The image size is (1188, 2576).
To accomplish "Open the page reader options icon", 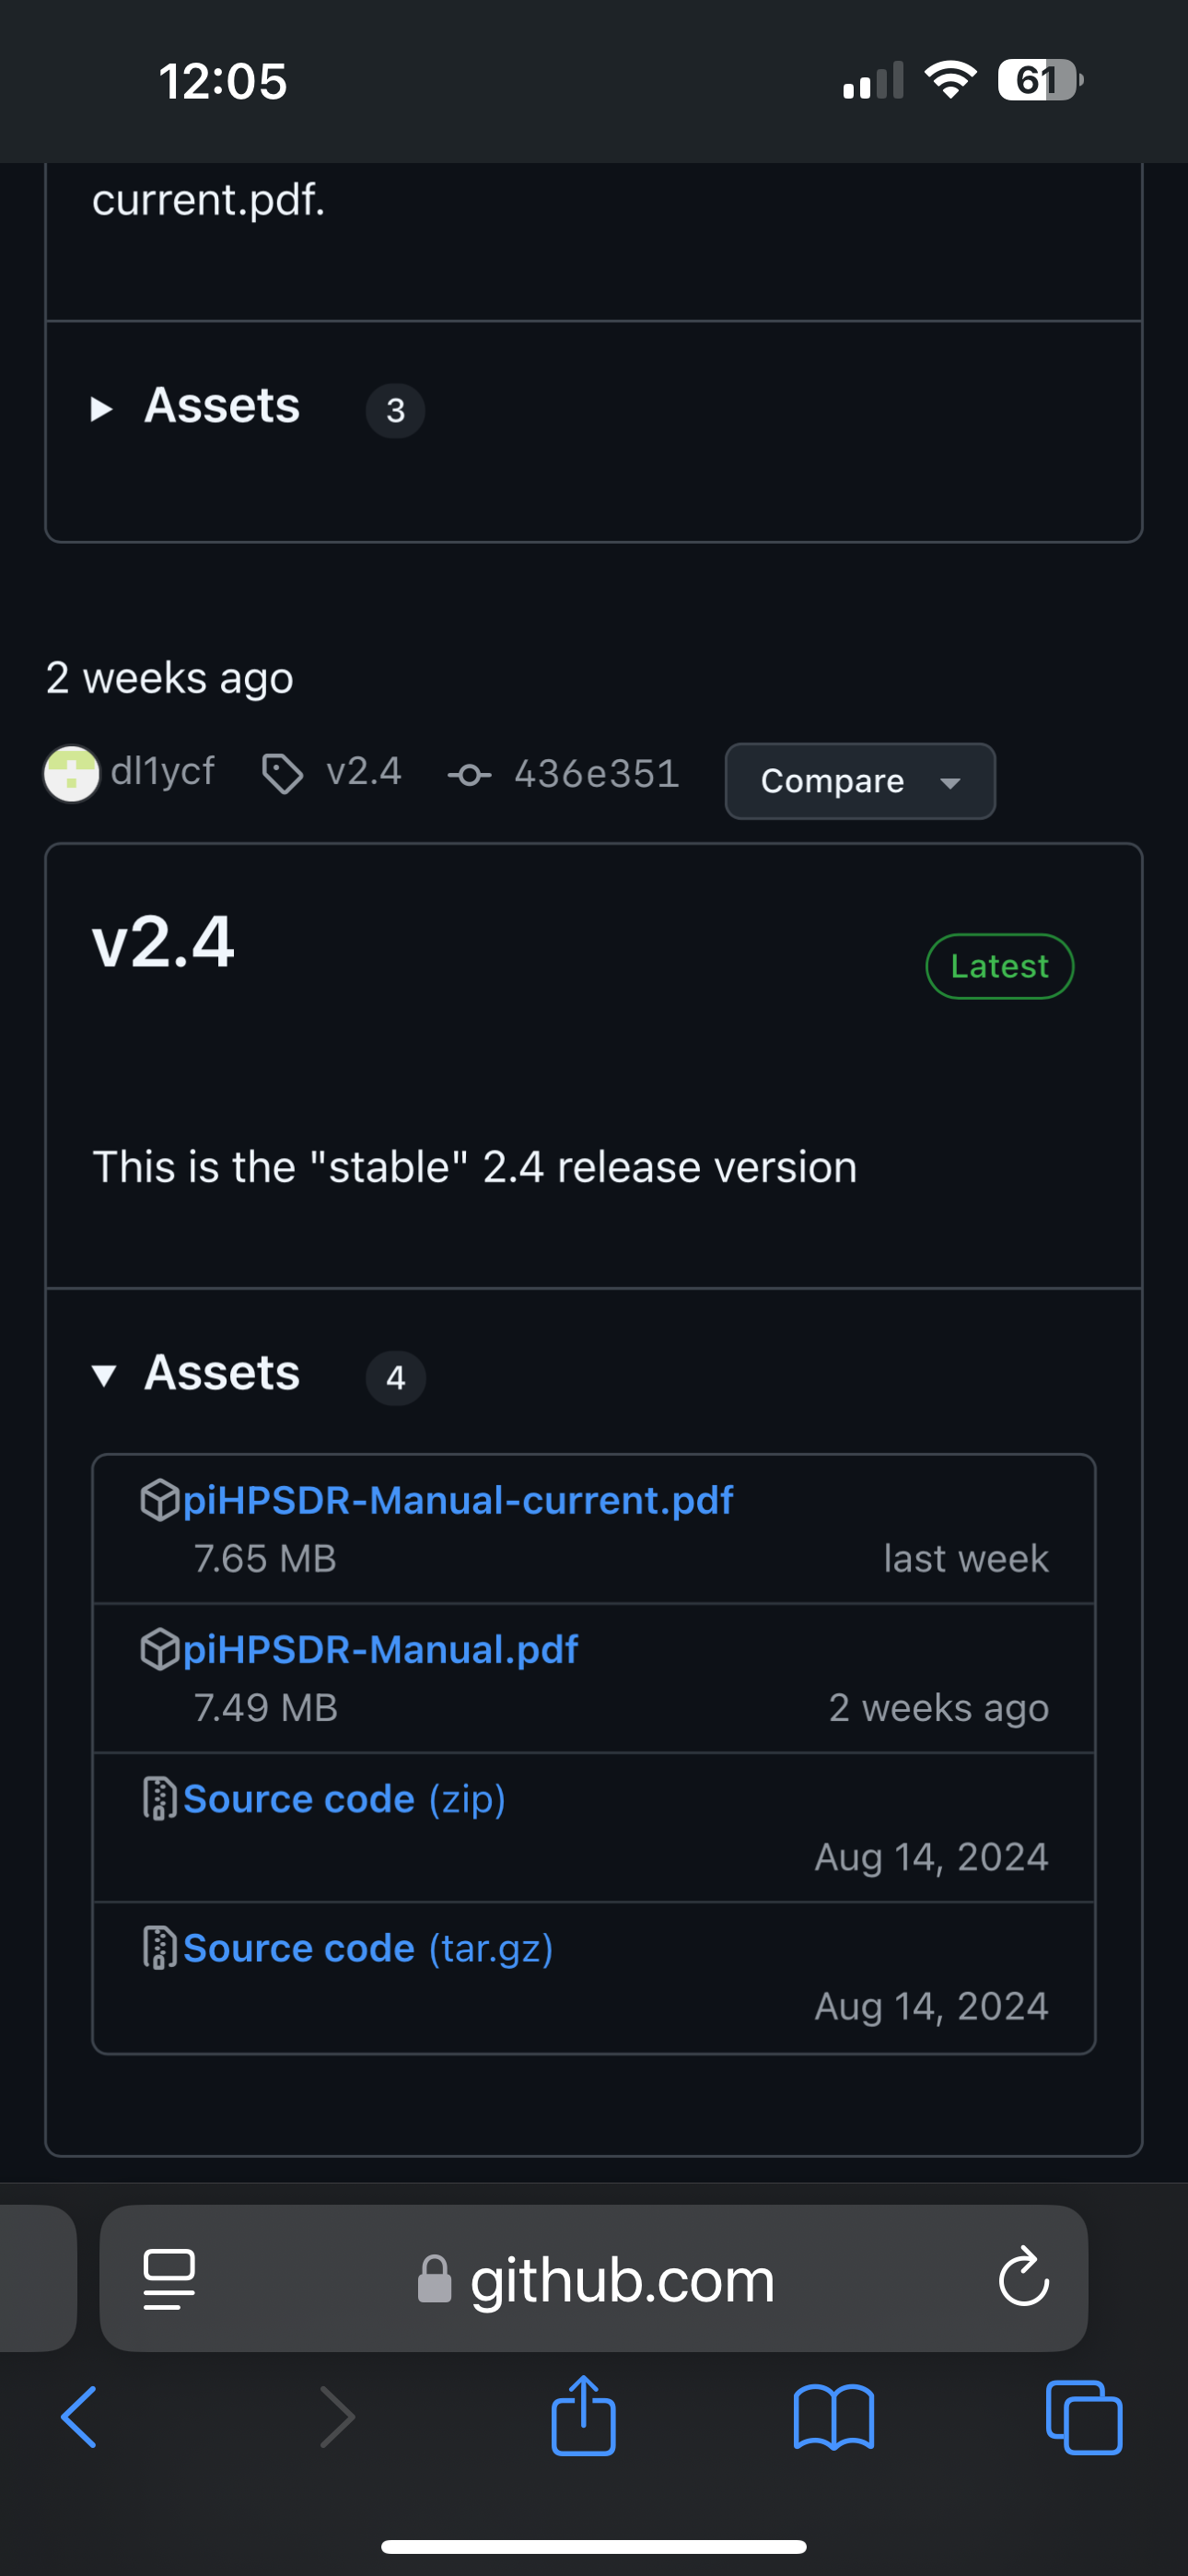I will click(x=169, y=2279).
